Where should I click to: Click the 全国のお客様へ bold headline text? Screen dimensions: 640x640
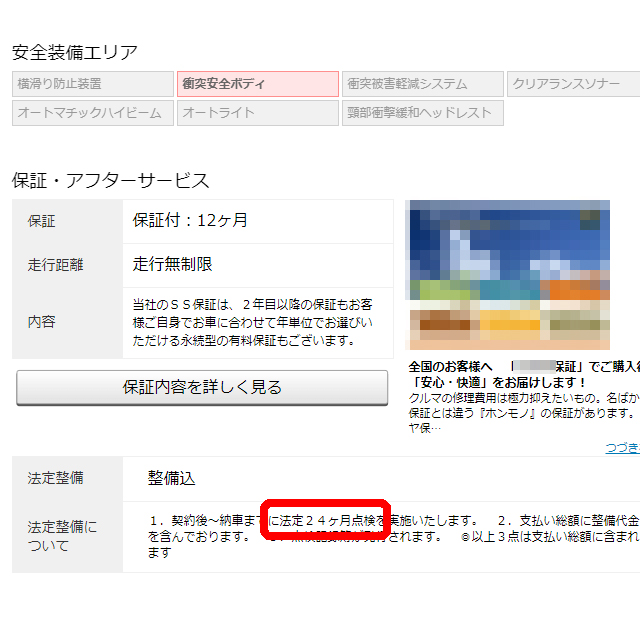click(524, 375)
